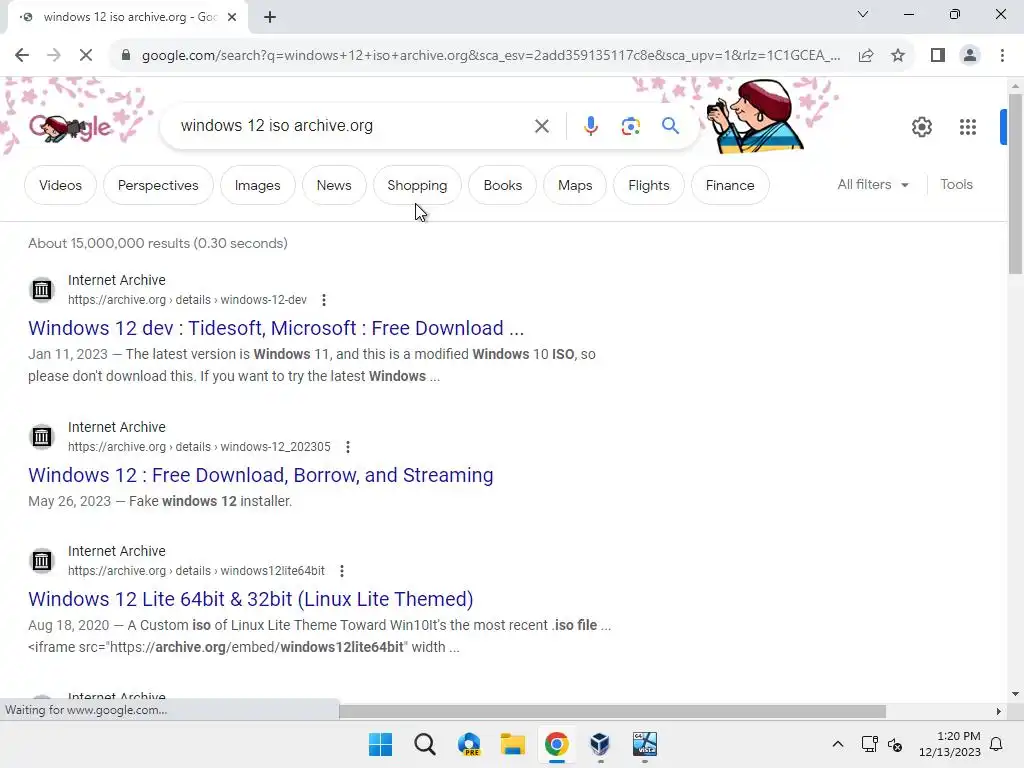Switch to Finance results

tap(730, 185)
